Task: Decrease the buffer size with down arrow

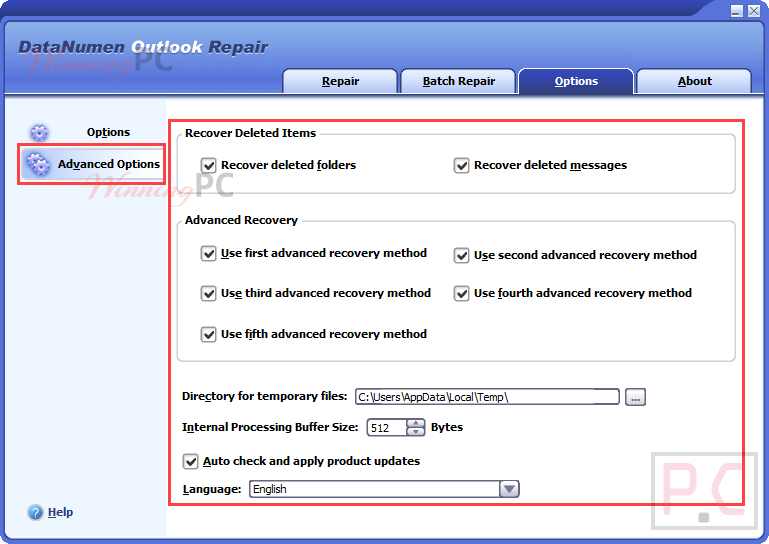Action: 415,432
